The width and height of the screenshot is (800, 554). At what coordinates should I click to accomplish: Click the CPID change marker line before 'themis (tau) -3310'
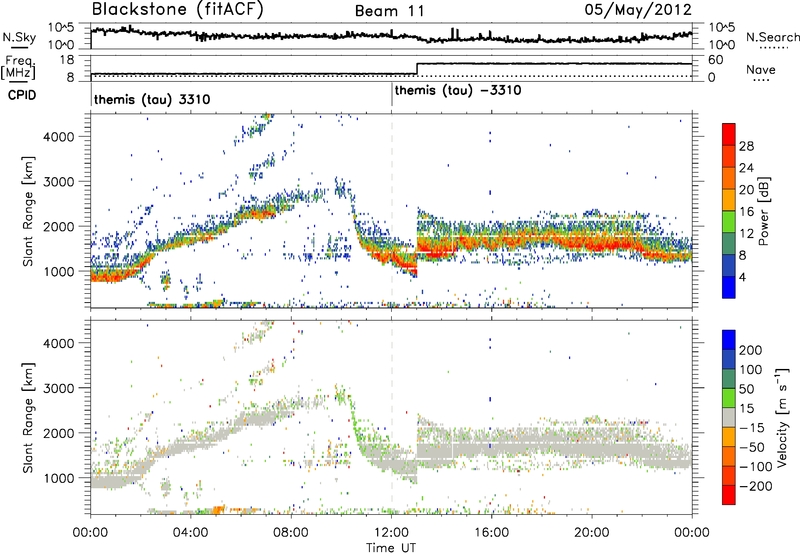[x=392, y=94]
